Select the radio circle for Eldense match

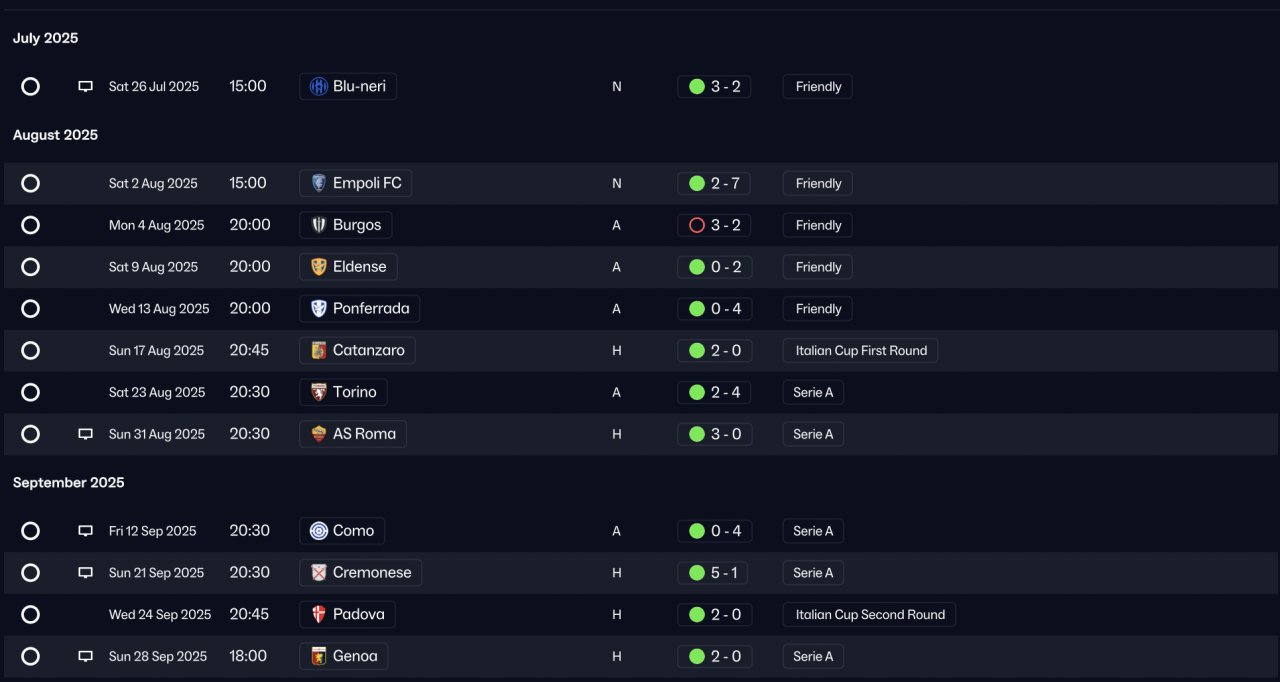[x=31, y=267]
